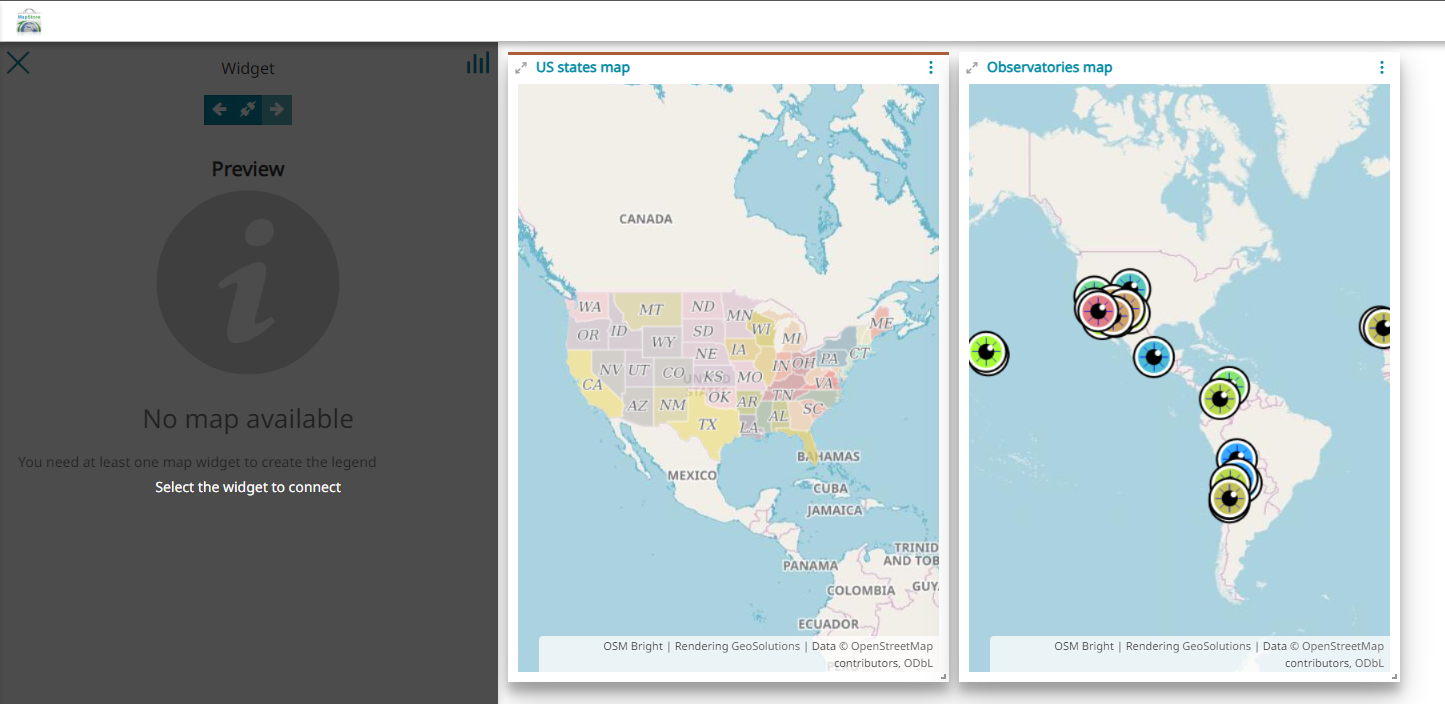Click Texas on the US states map

click(x=707, y=424)
